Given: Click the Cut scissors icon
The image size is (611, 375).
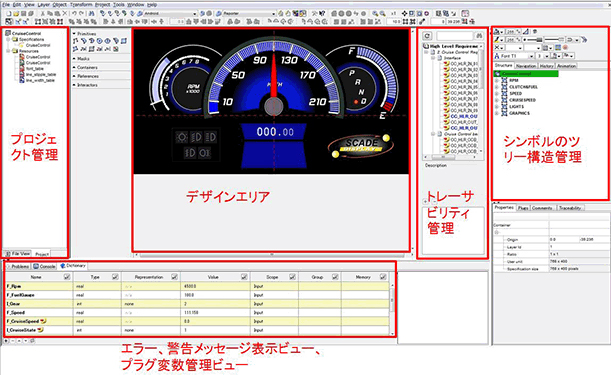Looking at the screenshot, I should (x=43, y=13).
